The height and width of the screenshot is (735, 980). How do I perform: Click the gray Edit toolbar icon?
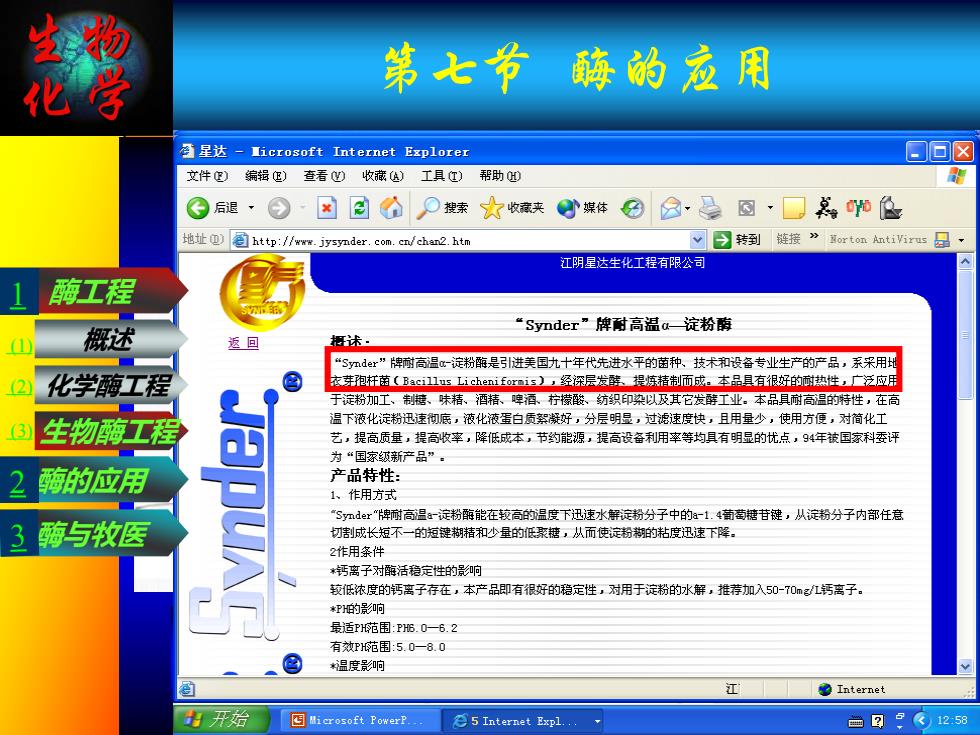[x=746, y=208]
